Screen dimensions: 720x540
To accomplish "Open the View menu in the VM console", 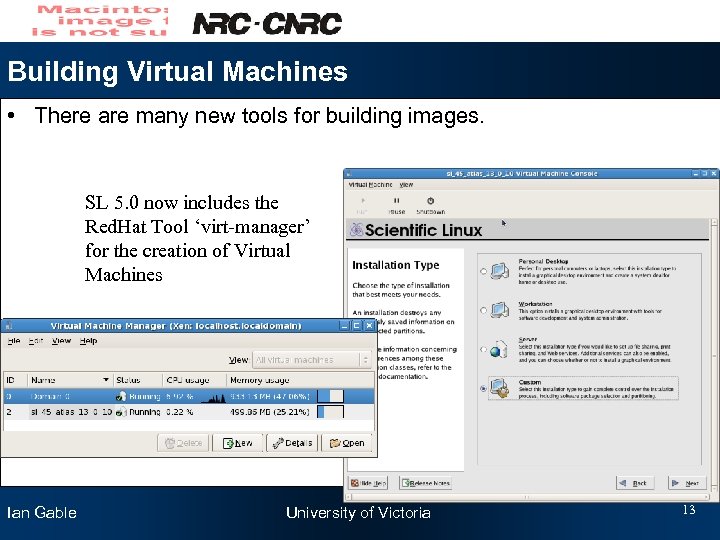I will click(x=406, y=185).
